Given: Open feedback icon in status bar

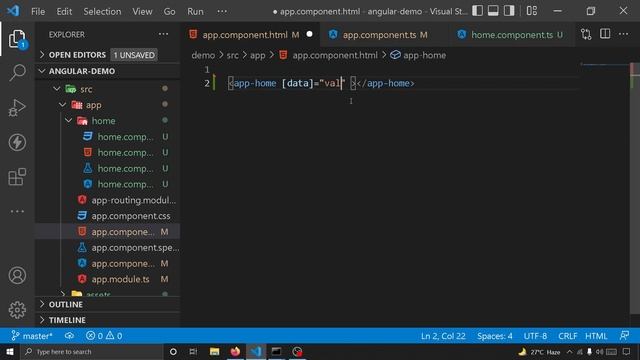Looking at the screenshot, I should pyautogui.click(x=624, y=336).
